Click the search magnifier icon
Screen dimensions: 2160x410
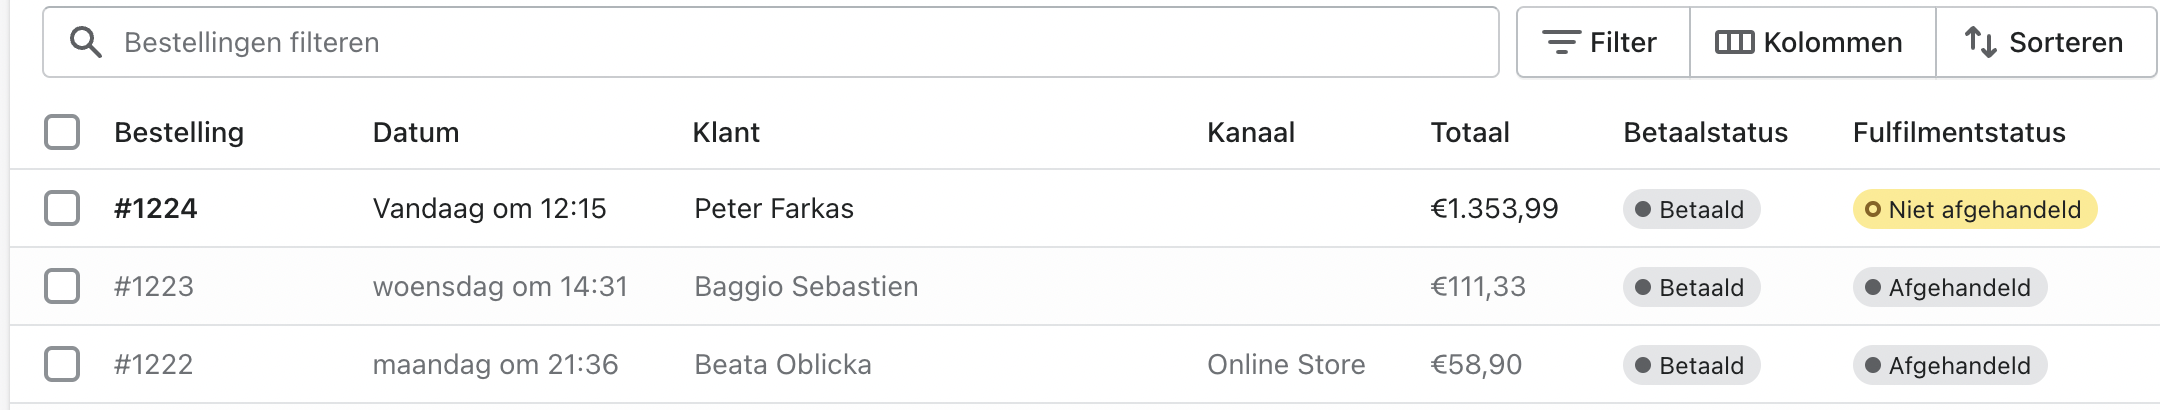[x=86, y=42]
